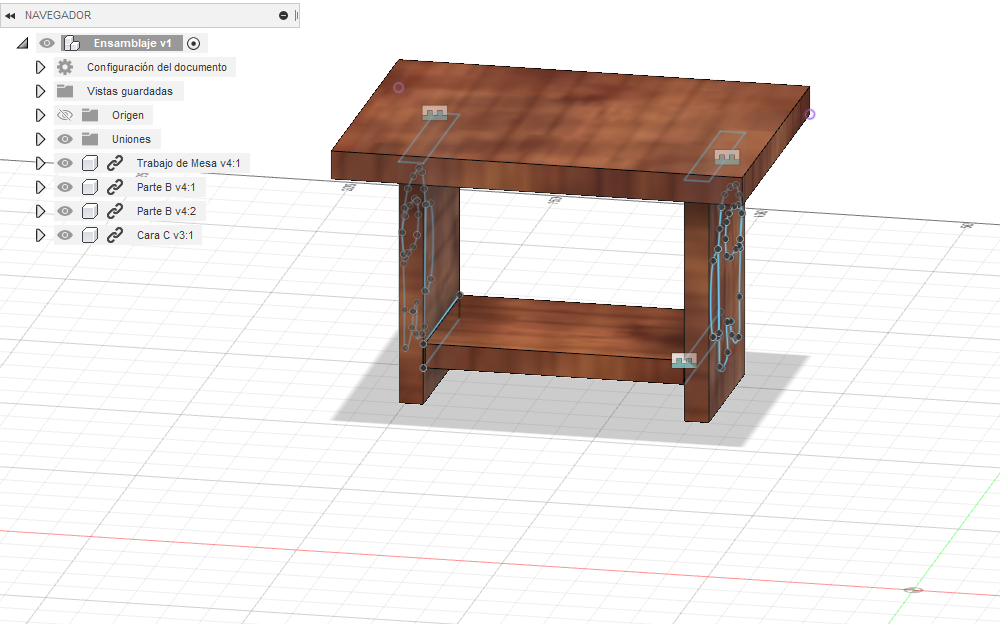1000x624 pixels.
Task: Toggle visibility of Ensamblaje v1
Action: pos(47,43)
